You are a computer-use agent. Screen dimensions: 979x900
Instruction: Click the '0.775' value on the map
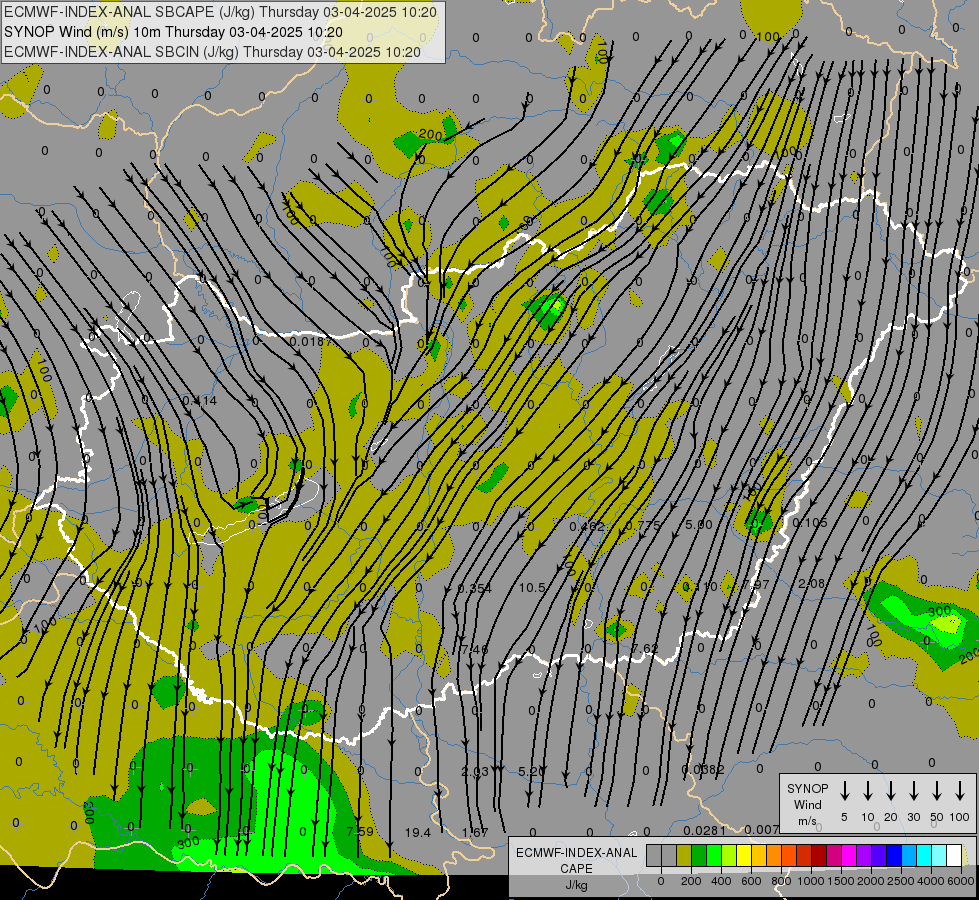tap(642, 526)
